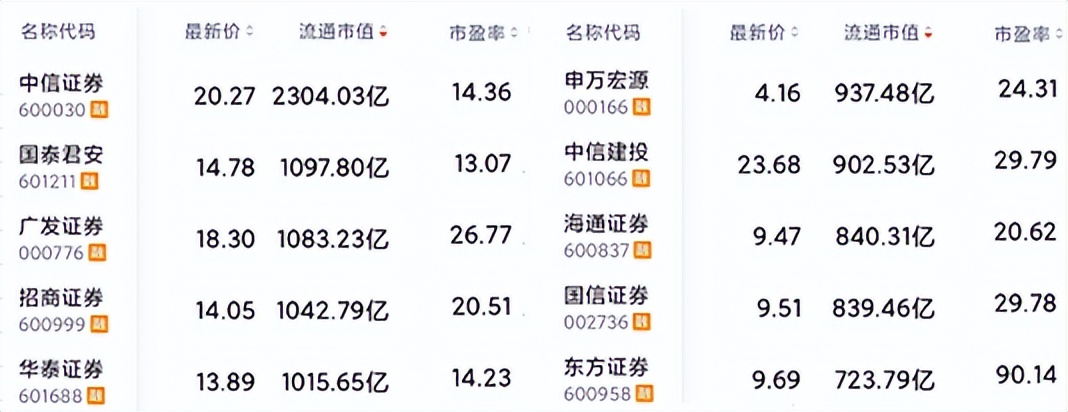
Task: Sort left table by 最新价 arrow
Action: [249, 32]
